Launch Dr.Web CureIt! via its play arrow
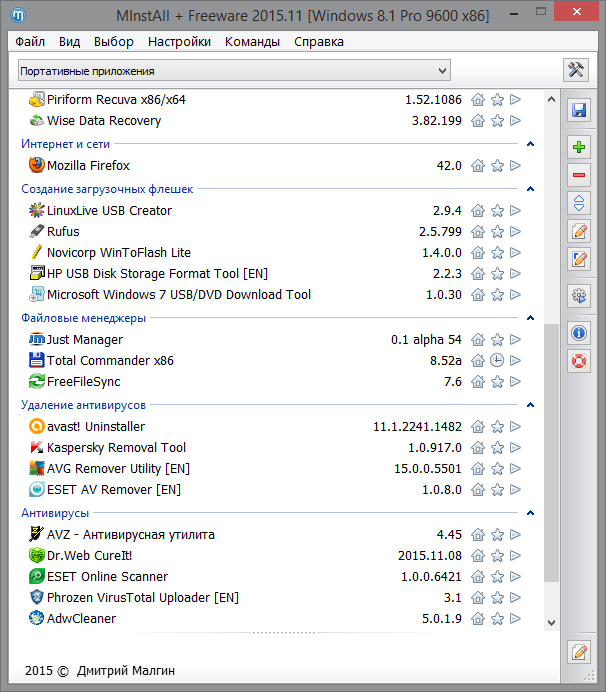Viewport: 606px width, 692px height. tap(515, 556)
